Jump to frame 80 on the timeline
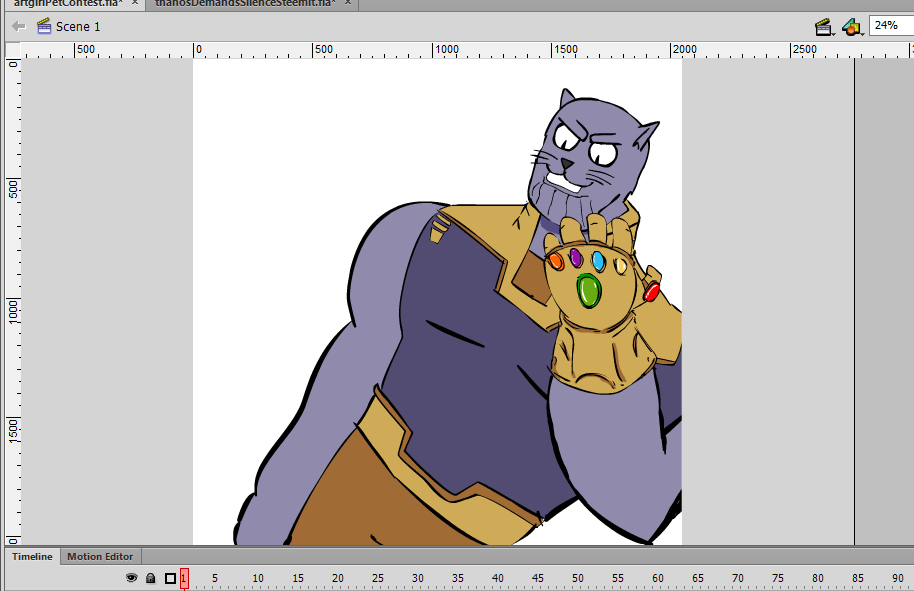Screen dimensions: 914x591 [818, 578]
